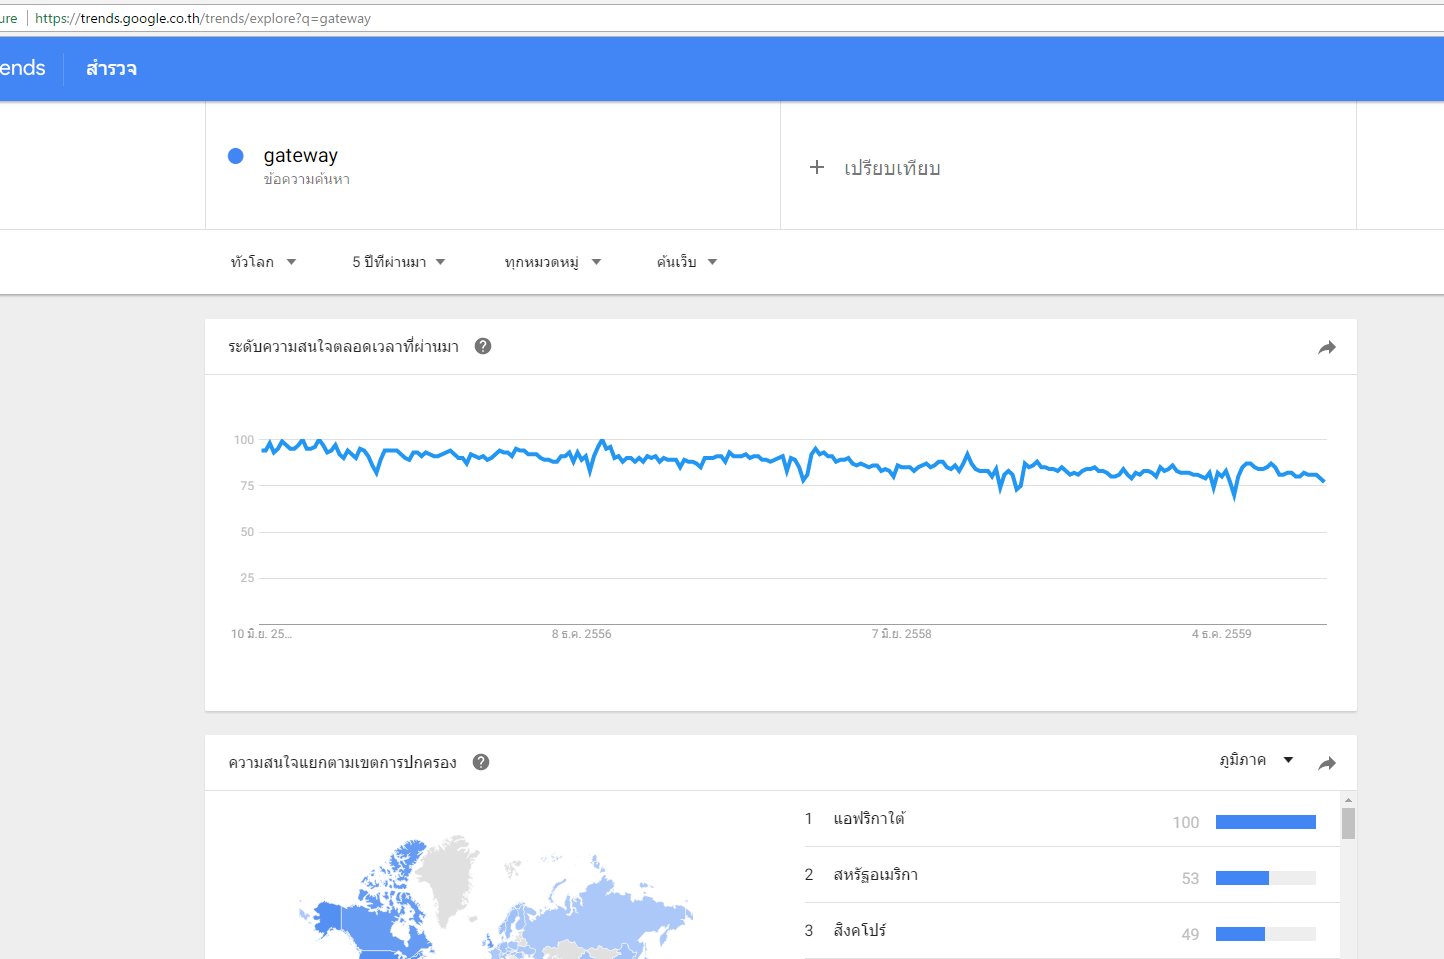This screenshot has width=1444, height=959.
Task: Open help for ระดับความสนใจตลอดเวลาที่ผ่านมา
Action: 483,346
